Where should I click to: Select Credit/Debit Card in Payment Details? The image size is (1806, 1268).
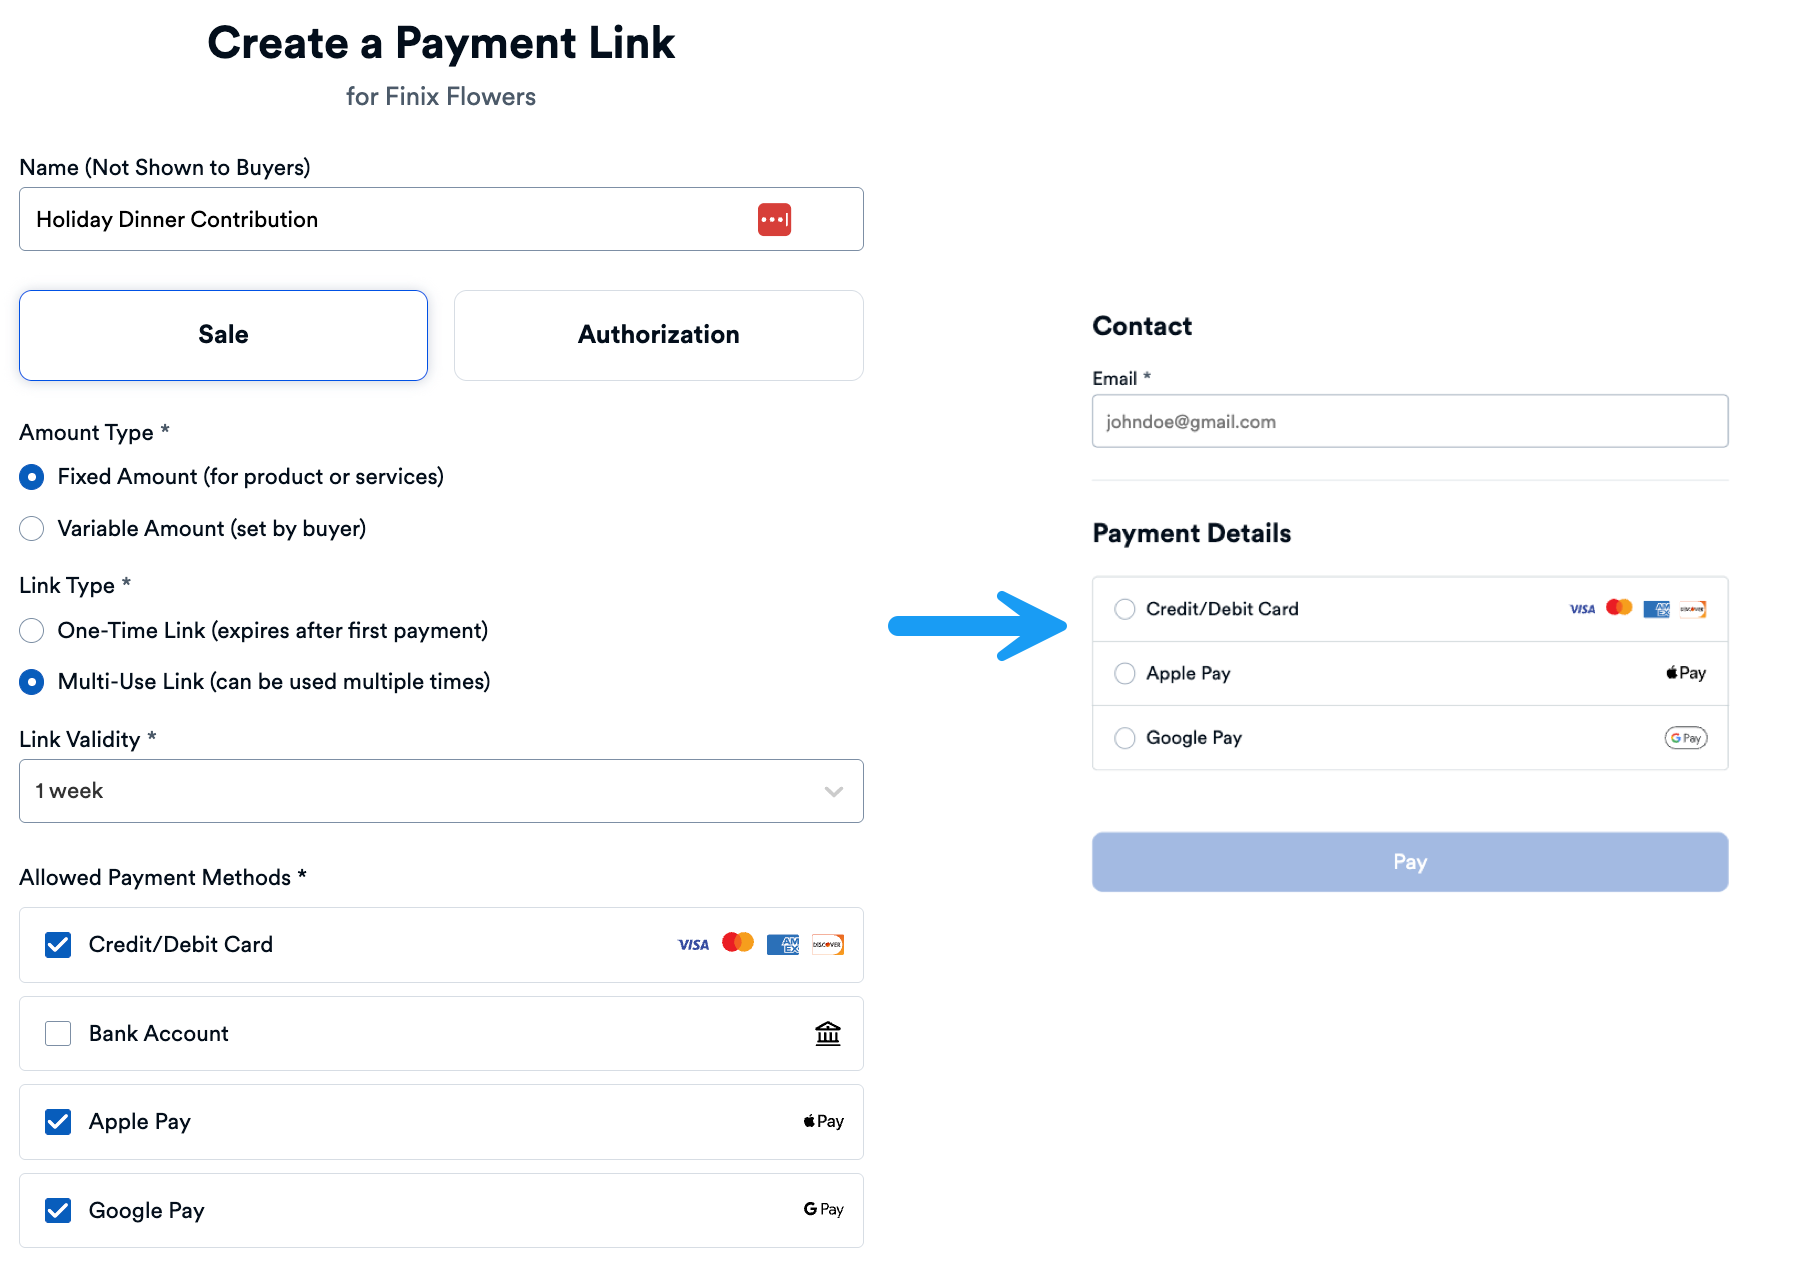(x=1124, y=609)
